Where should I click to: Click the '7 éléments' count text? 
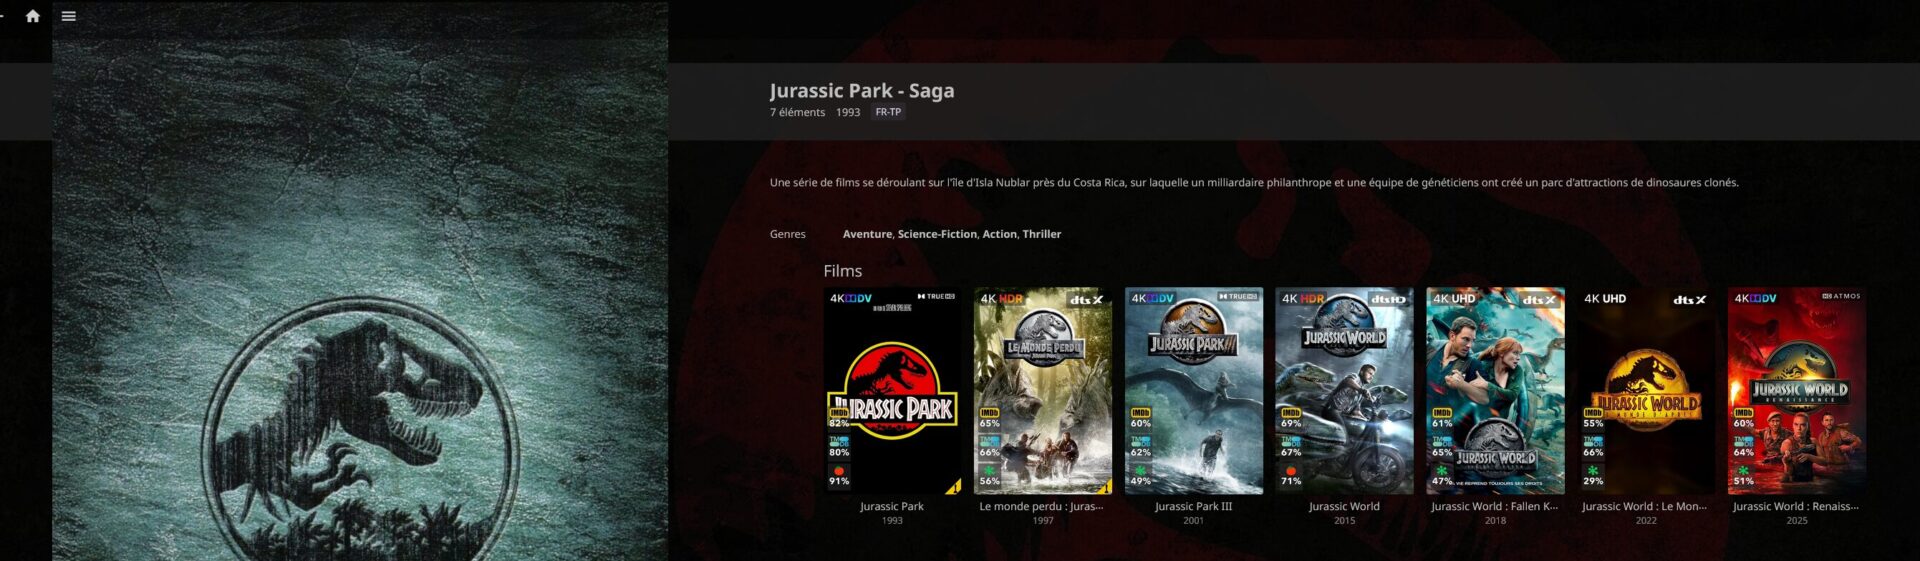click(x=797, y=112)
